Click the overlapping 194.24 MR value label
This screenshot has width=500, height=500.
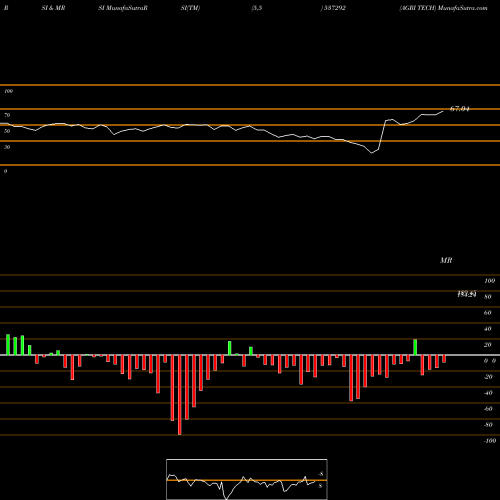click(467, 294)
